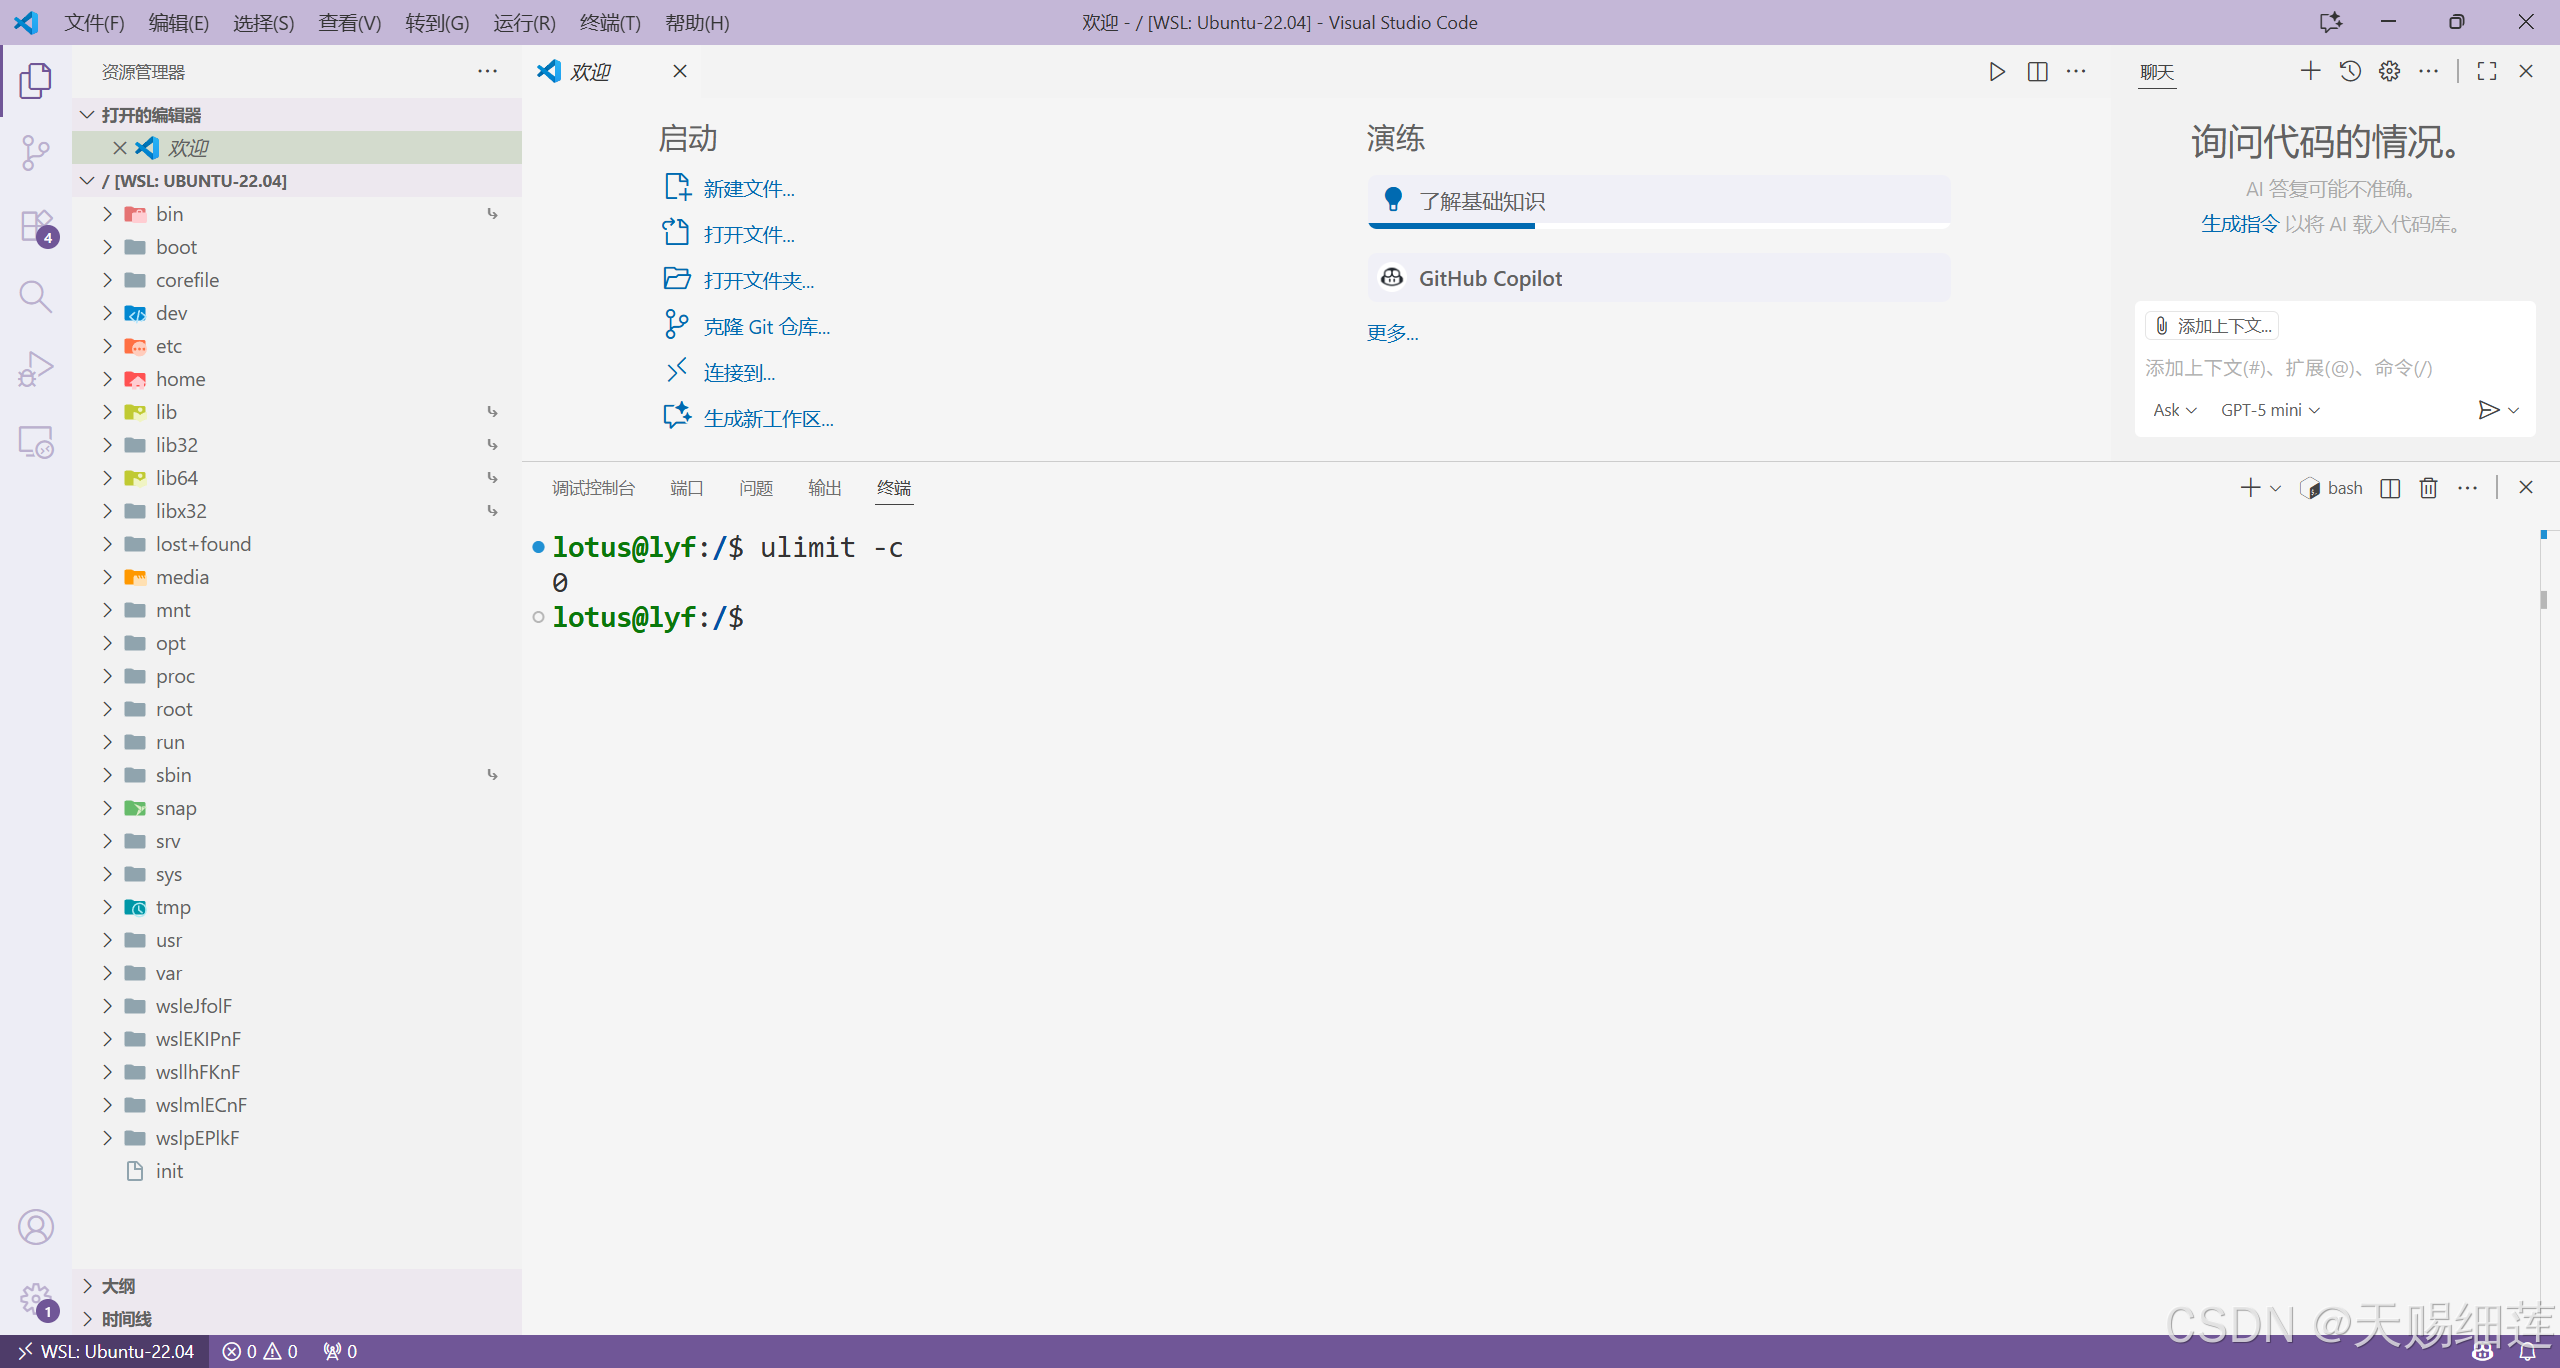Switch to the 输出 panel tab
The width and height of the screenshot is (2560, 1368).
[x=824, y=488]
